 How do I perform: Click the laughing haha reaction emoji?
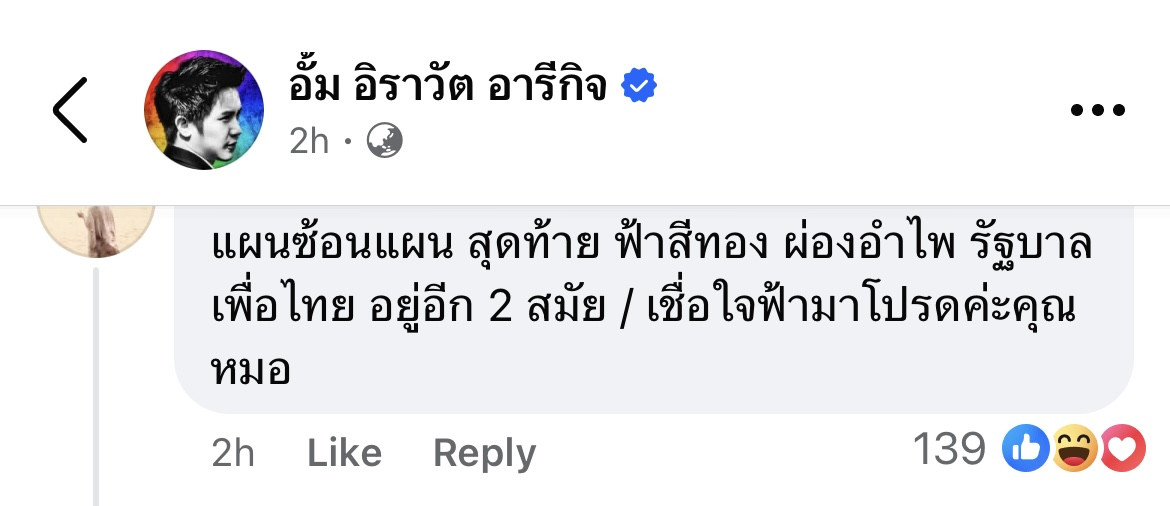tap(1074, 449)
